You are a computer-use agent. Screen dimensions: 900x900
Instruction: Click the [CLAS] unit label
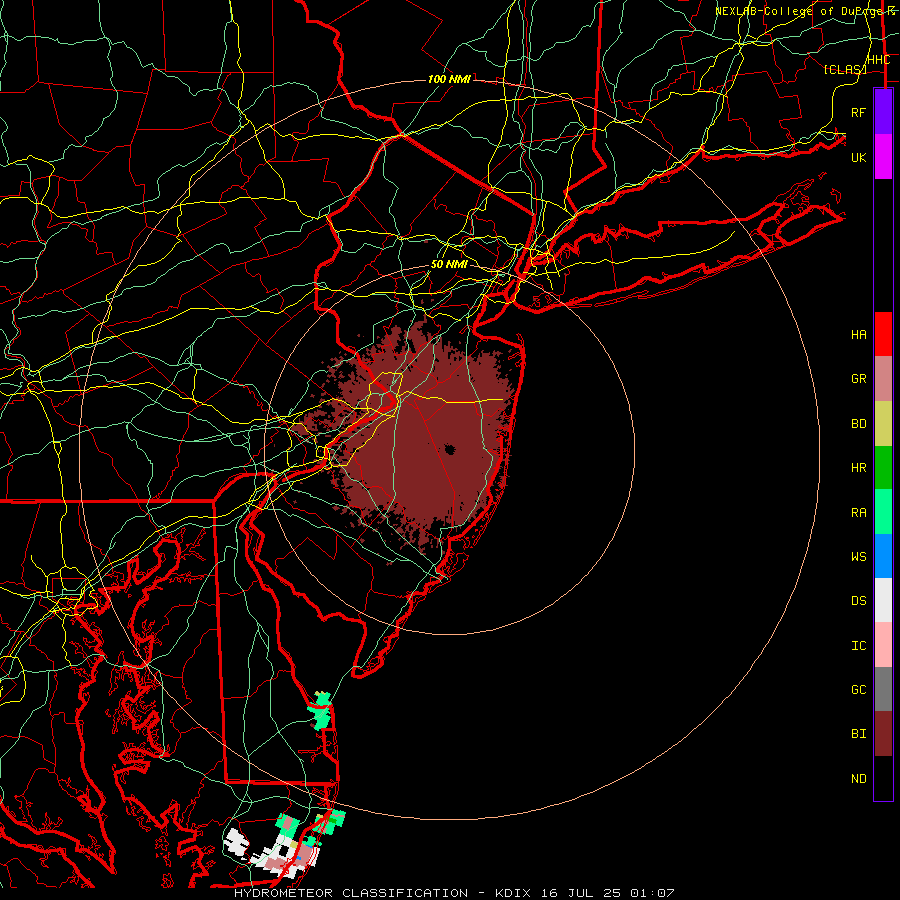[844, 69]
